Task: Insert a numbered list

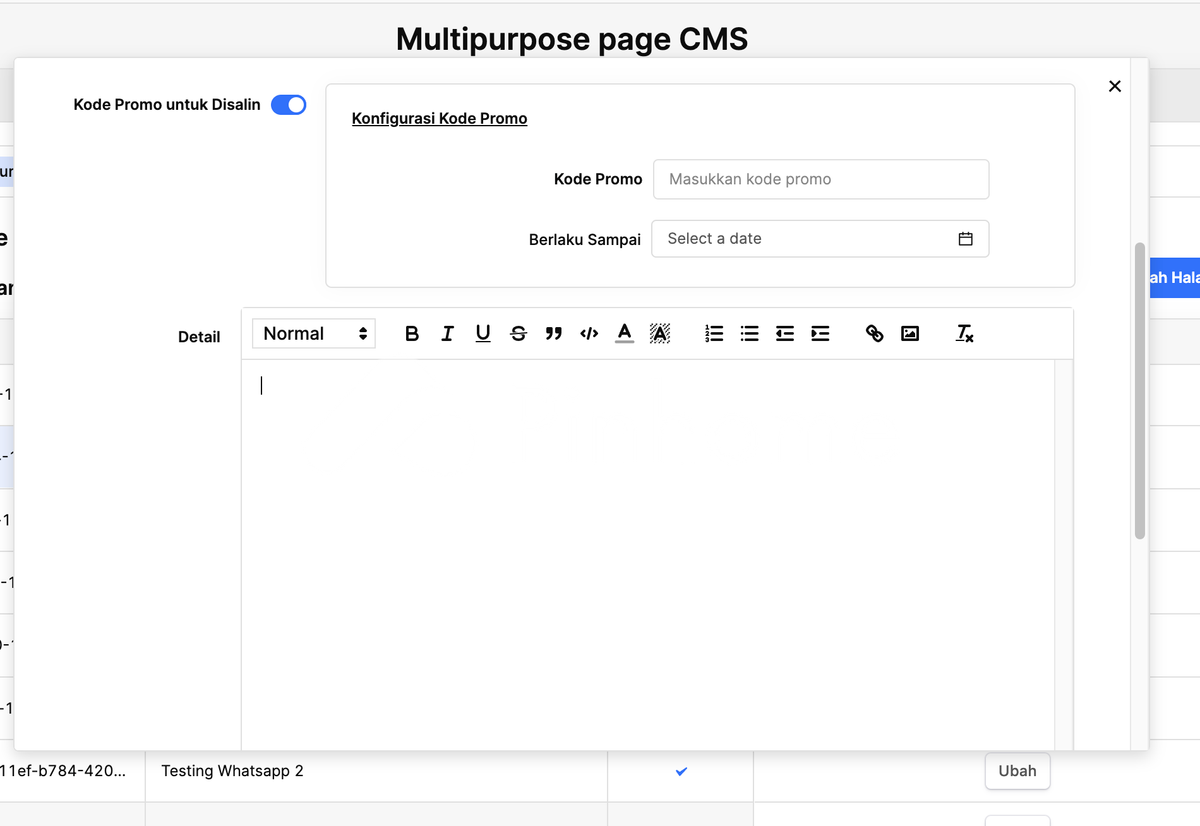Action: pos(714,334)
